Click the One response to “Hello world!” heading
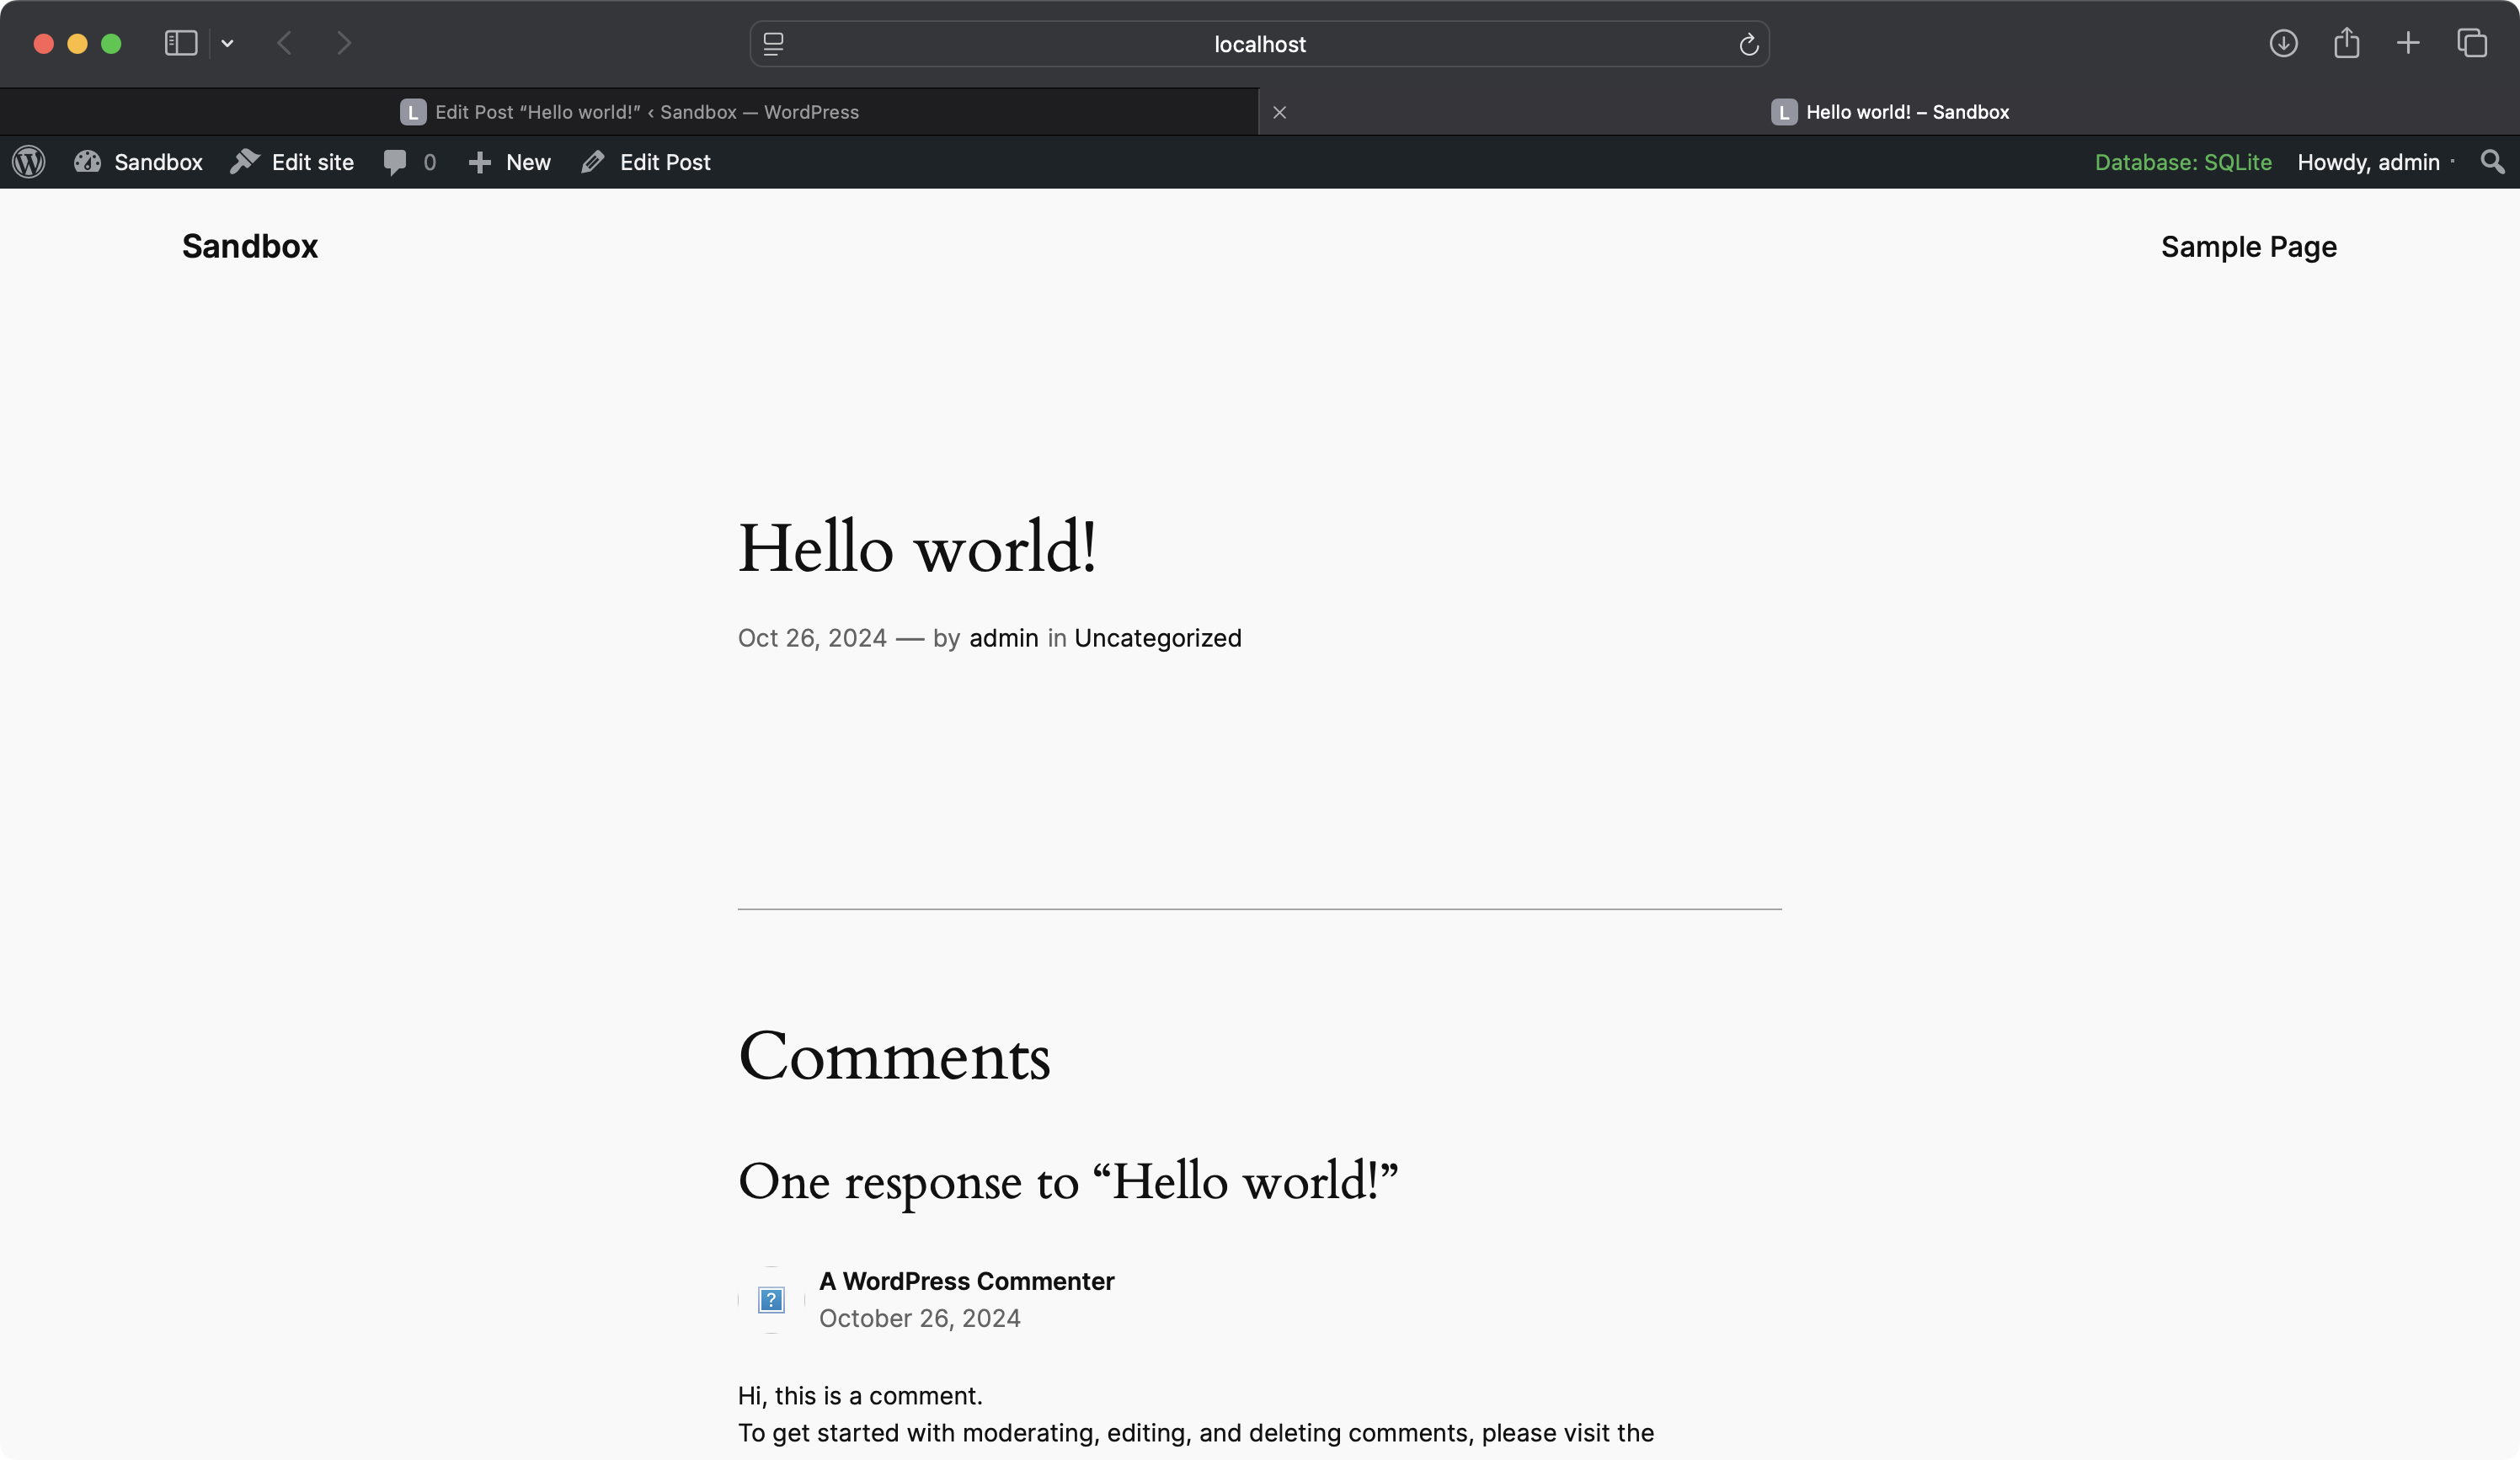 (1067, 1181)
